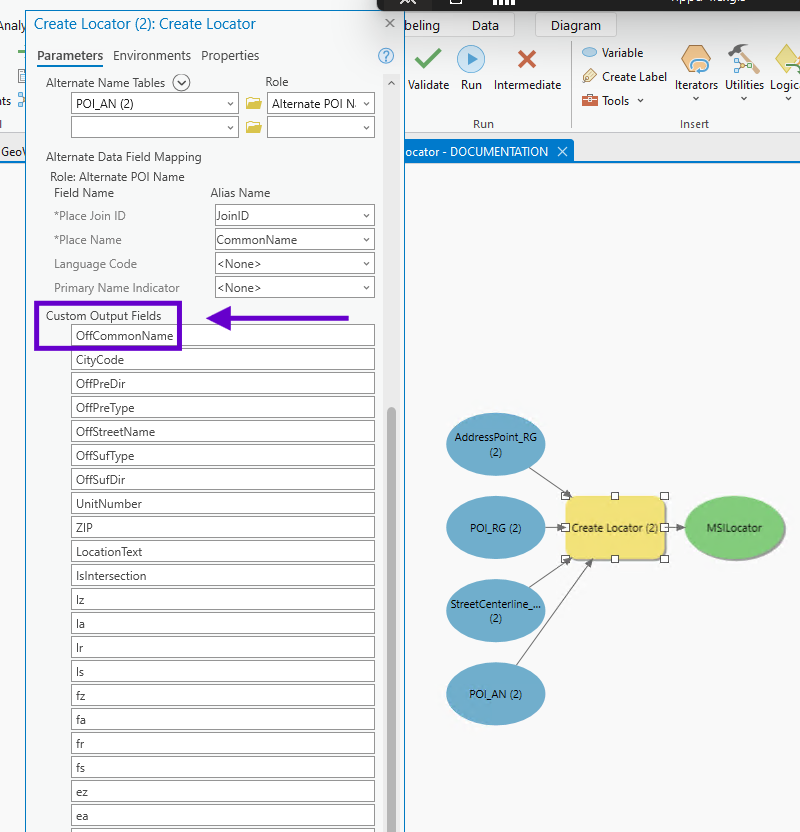Screen dimensions: 800x832
Task: Click the ea custom output field
Action: point(223,815)
